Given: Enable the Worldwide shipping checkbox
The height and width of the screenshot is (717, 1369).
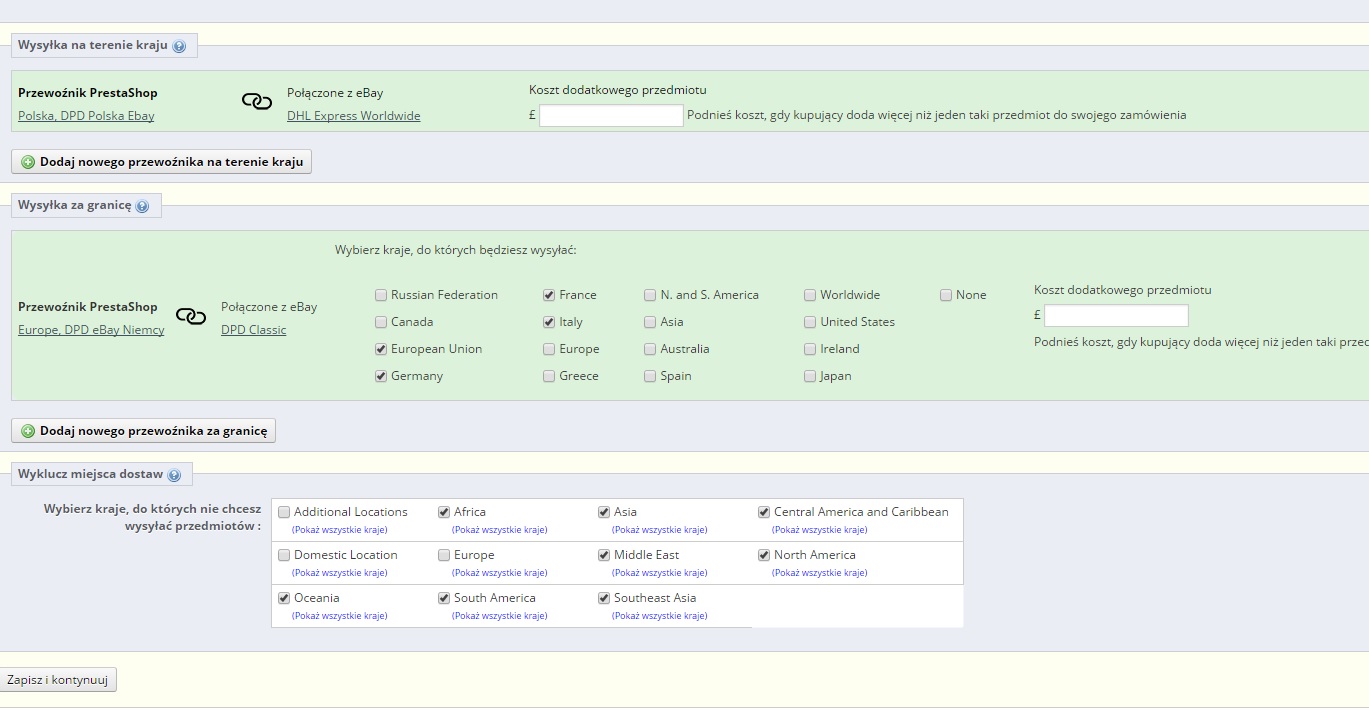Looking at the screenshot, I should [810, 295].
